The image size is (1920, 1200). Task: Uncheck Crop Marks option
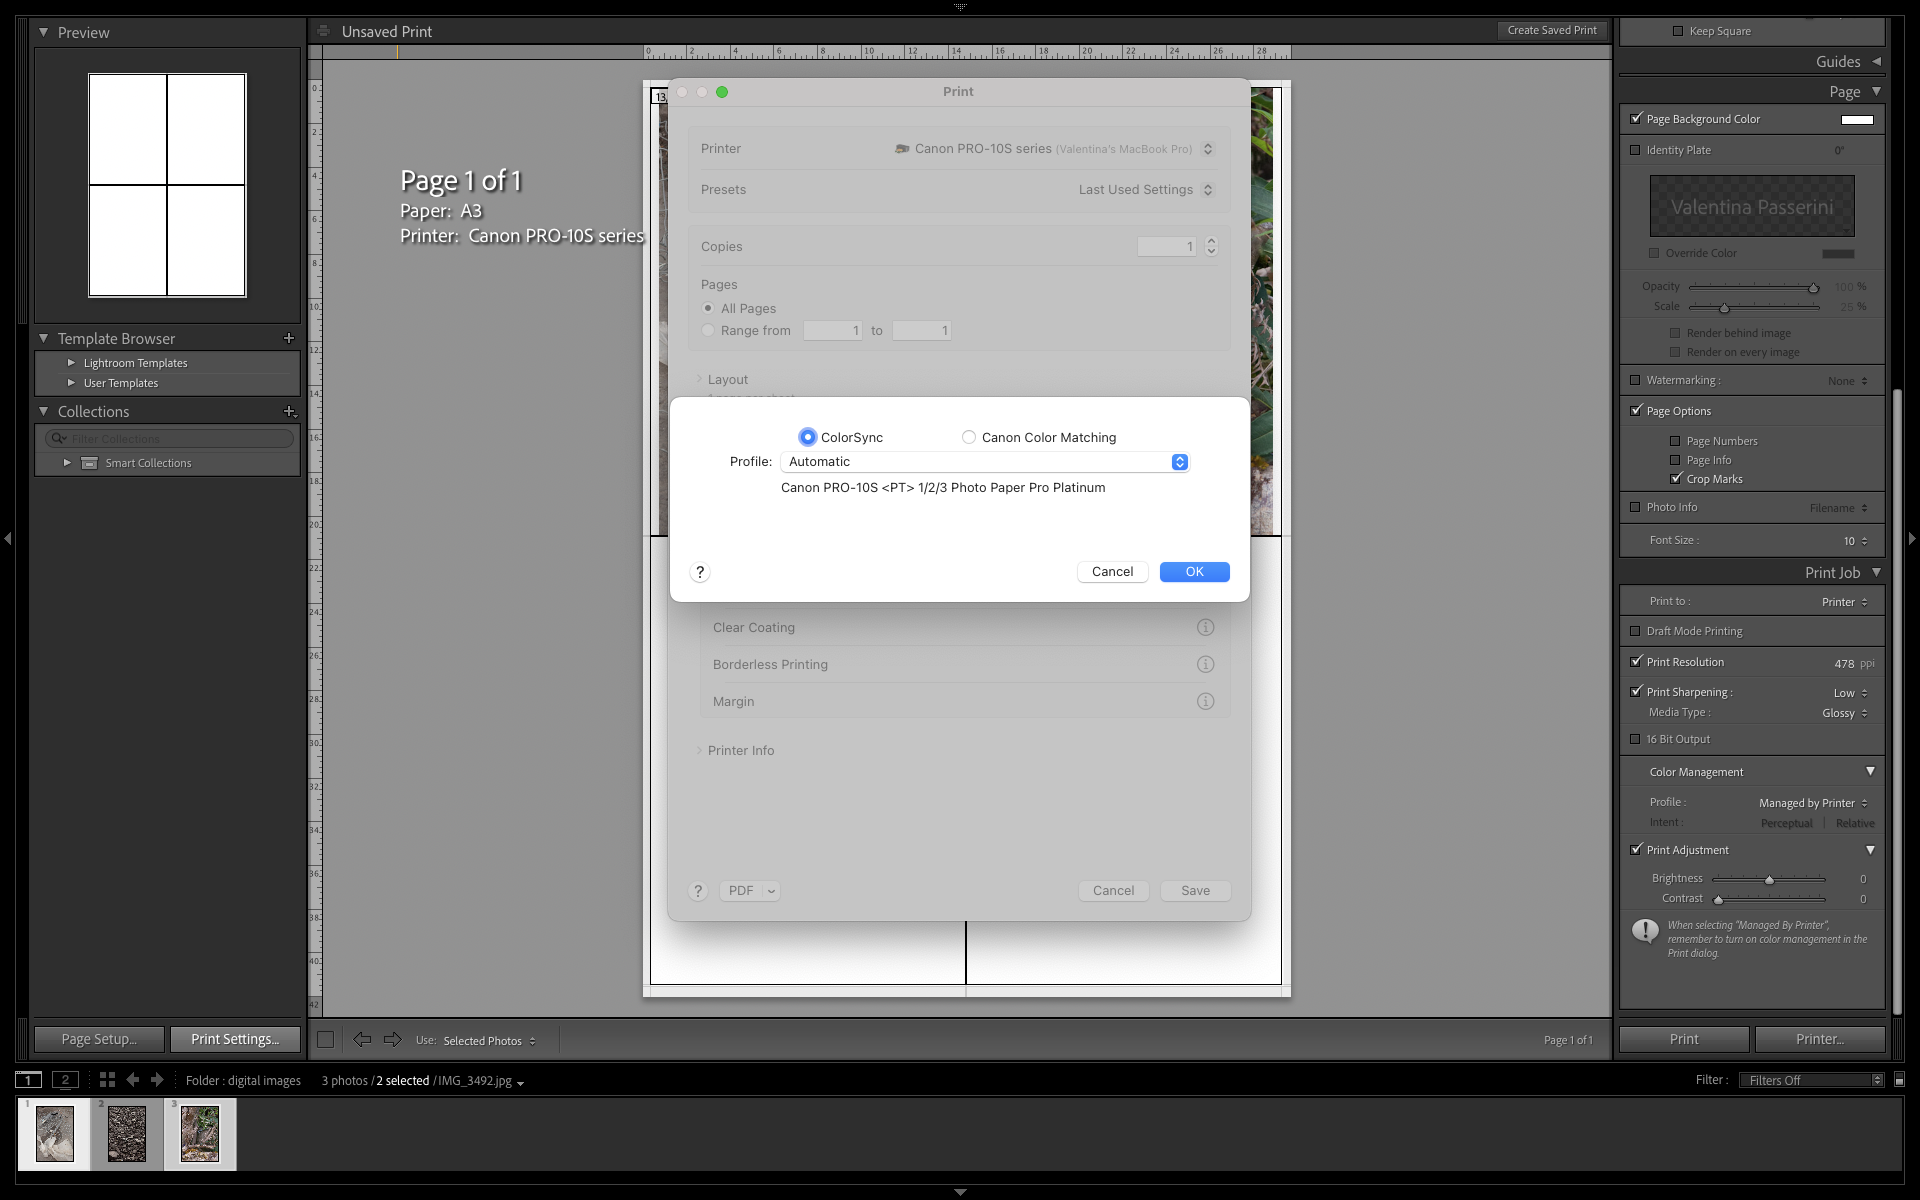tap(1676, 479)
